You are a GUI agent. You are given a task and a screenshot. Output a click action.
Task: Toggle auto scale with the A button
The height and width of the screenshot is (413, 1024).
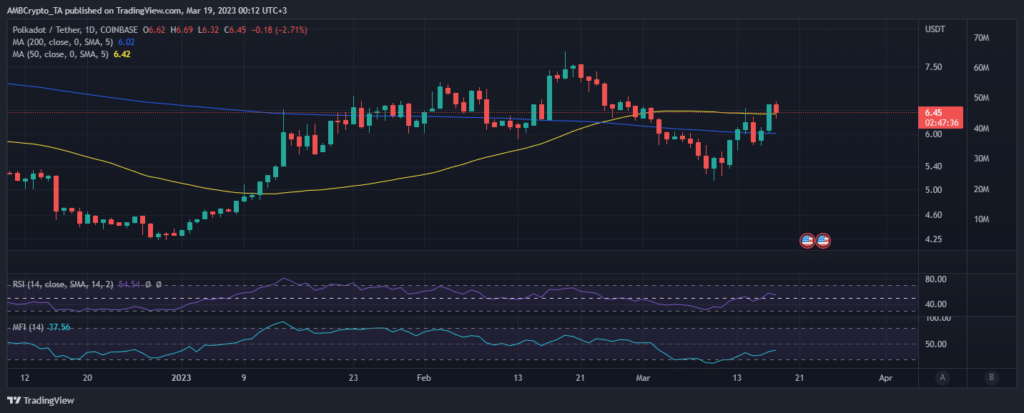click(x=942, y=377)
